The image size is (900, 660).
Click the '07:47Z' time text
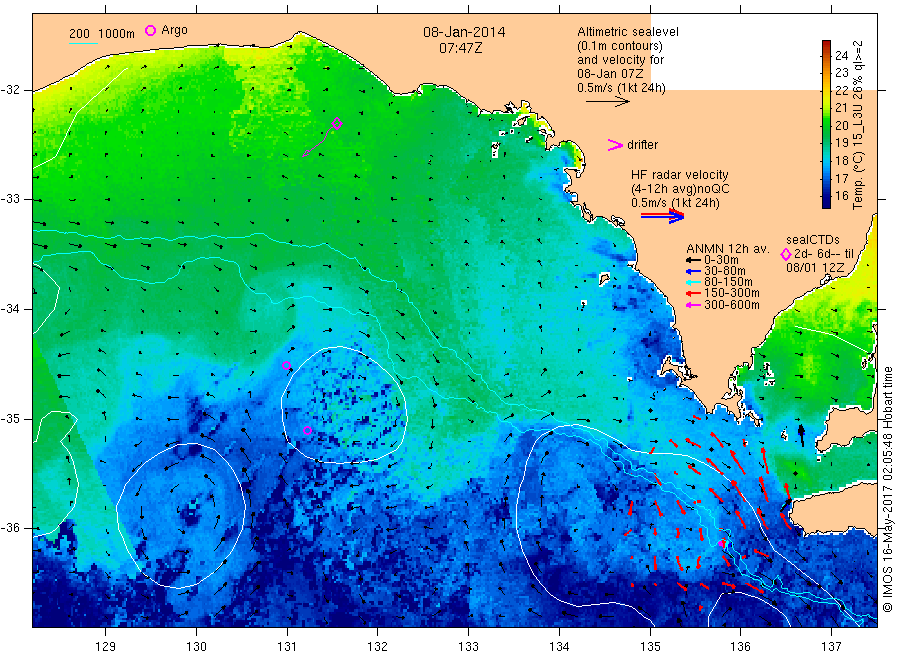tap(460, 48)
